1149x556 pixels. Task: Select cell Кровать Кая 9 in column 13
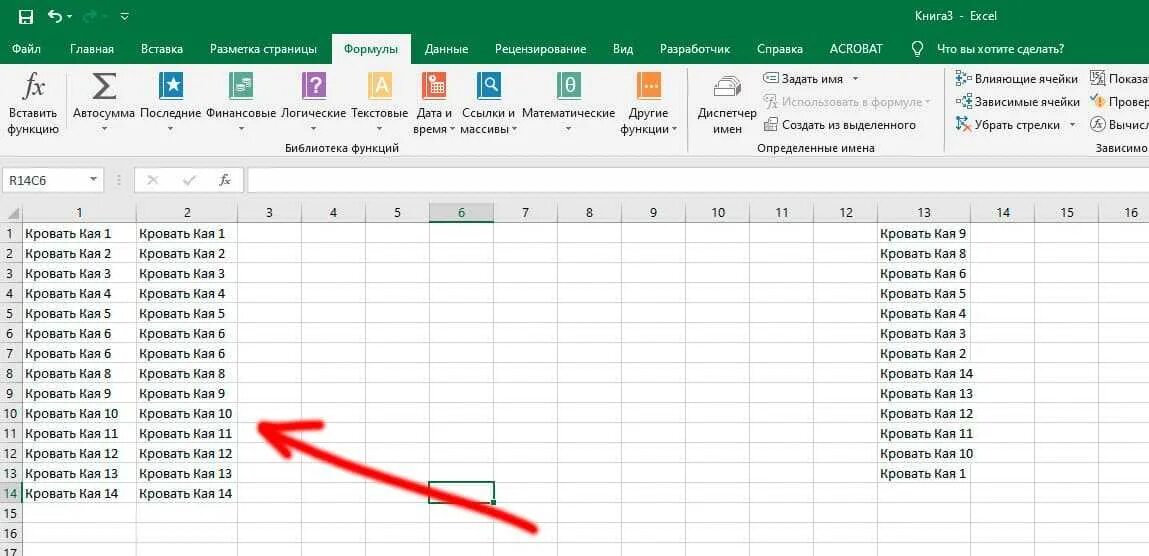coord(923,234)
